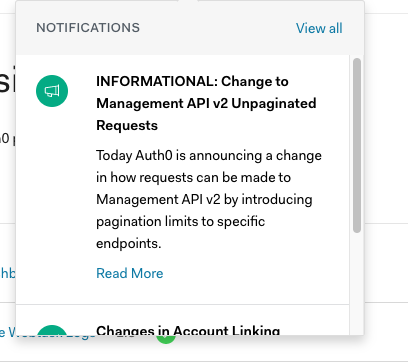Click the green status circle below the panel
408x362 pixels.
(166, 339)
